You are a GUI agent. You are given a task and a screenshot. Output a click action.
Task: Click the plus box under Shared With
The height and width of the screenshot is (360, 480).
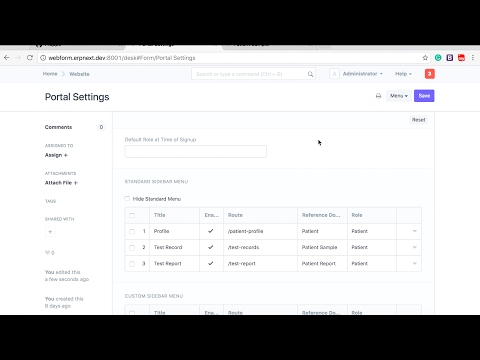(x=50, y=232)
